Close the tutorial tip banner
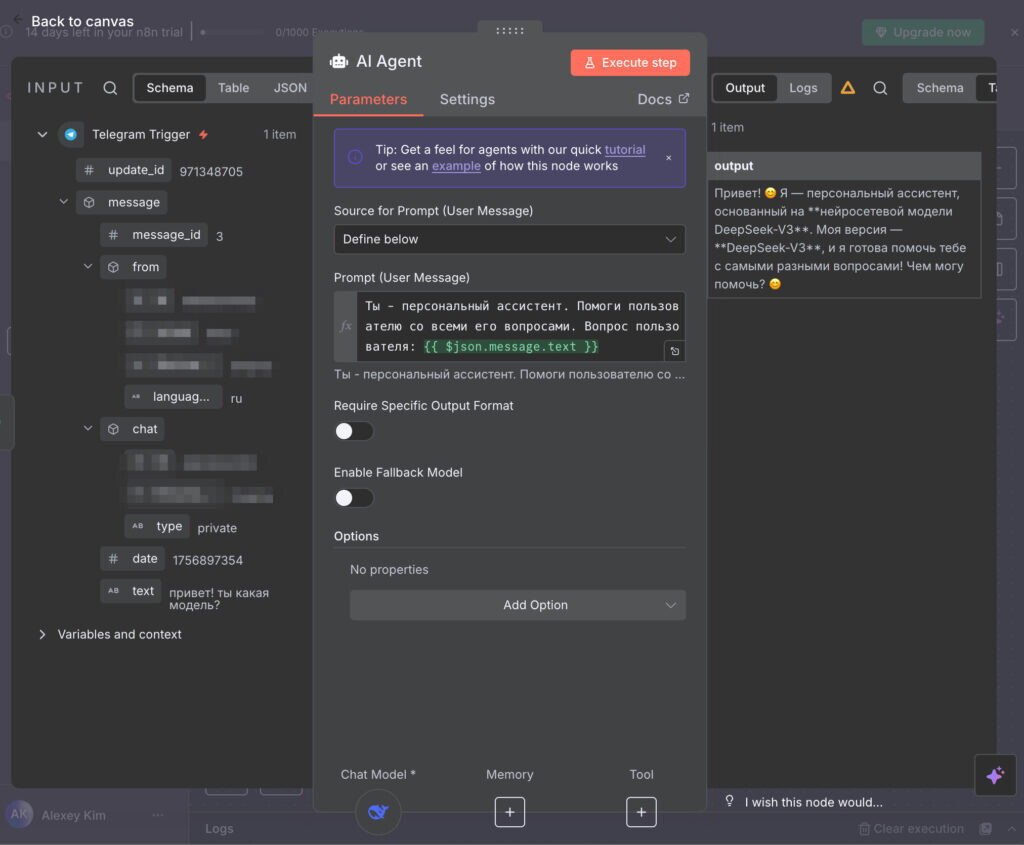Screen dimensions: 1024x845 tap(668, 158)
